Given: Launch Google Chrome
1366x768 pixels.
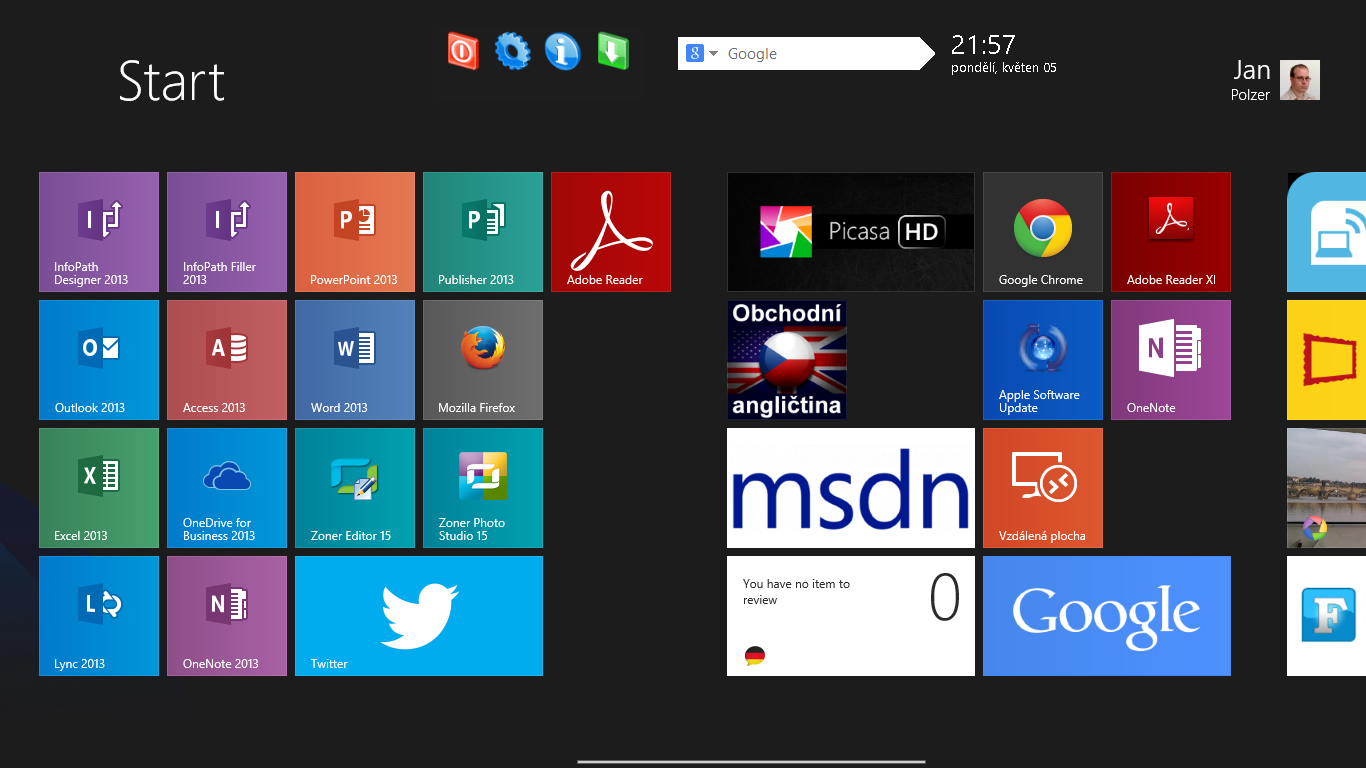Looking at the screenshot, I should click(x=1043, y=232).
